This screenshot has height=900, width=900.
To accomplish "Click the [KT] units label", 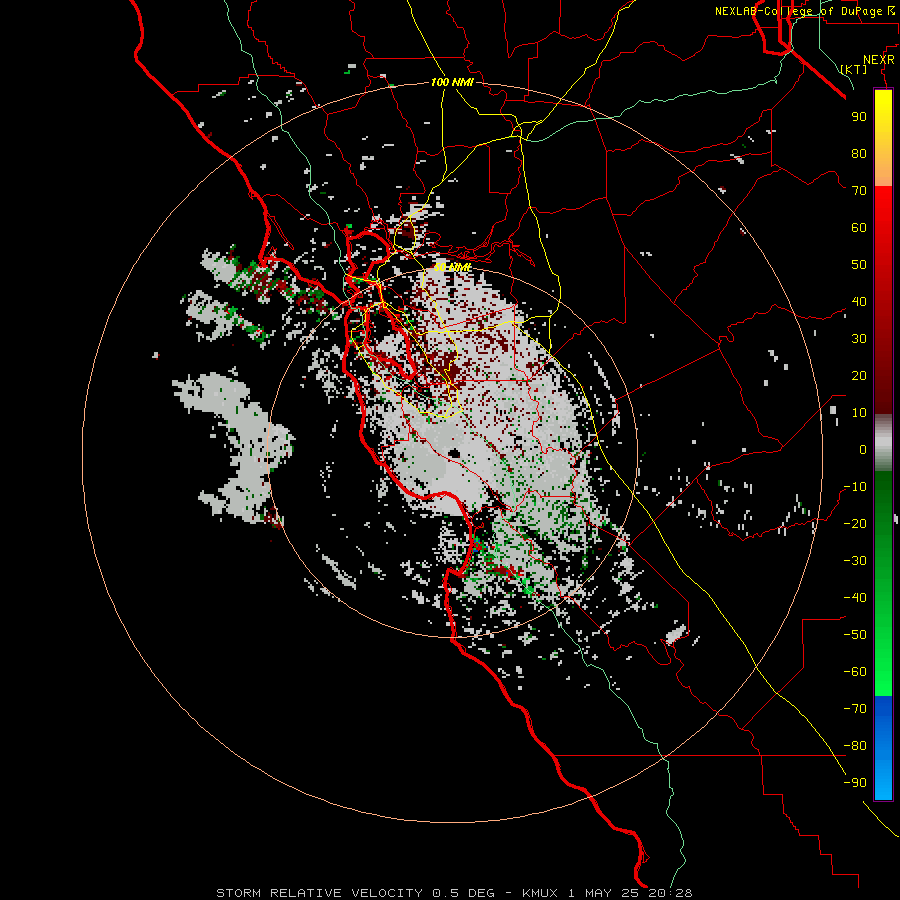I will click(x=853, y=69).
